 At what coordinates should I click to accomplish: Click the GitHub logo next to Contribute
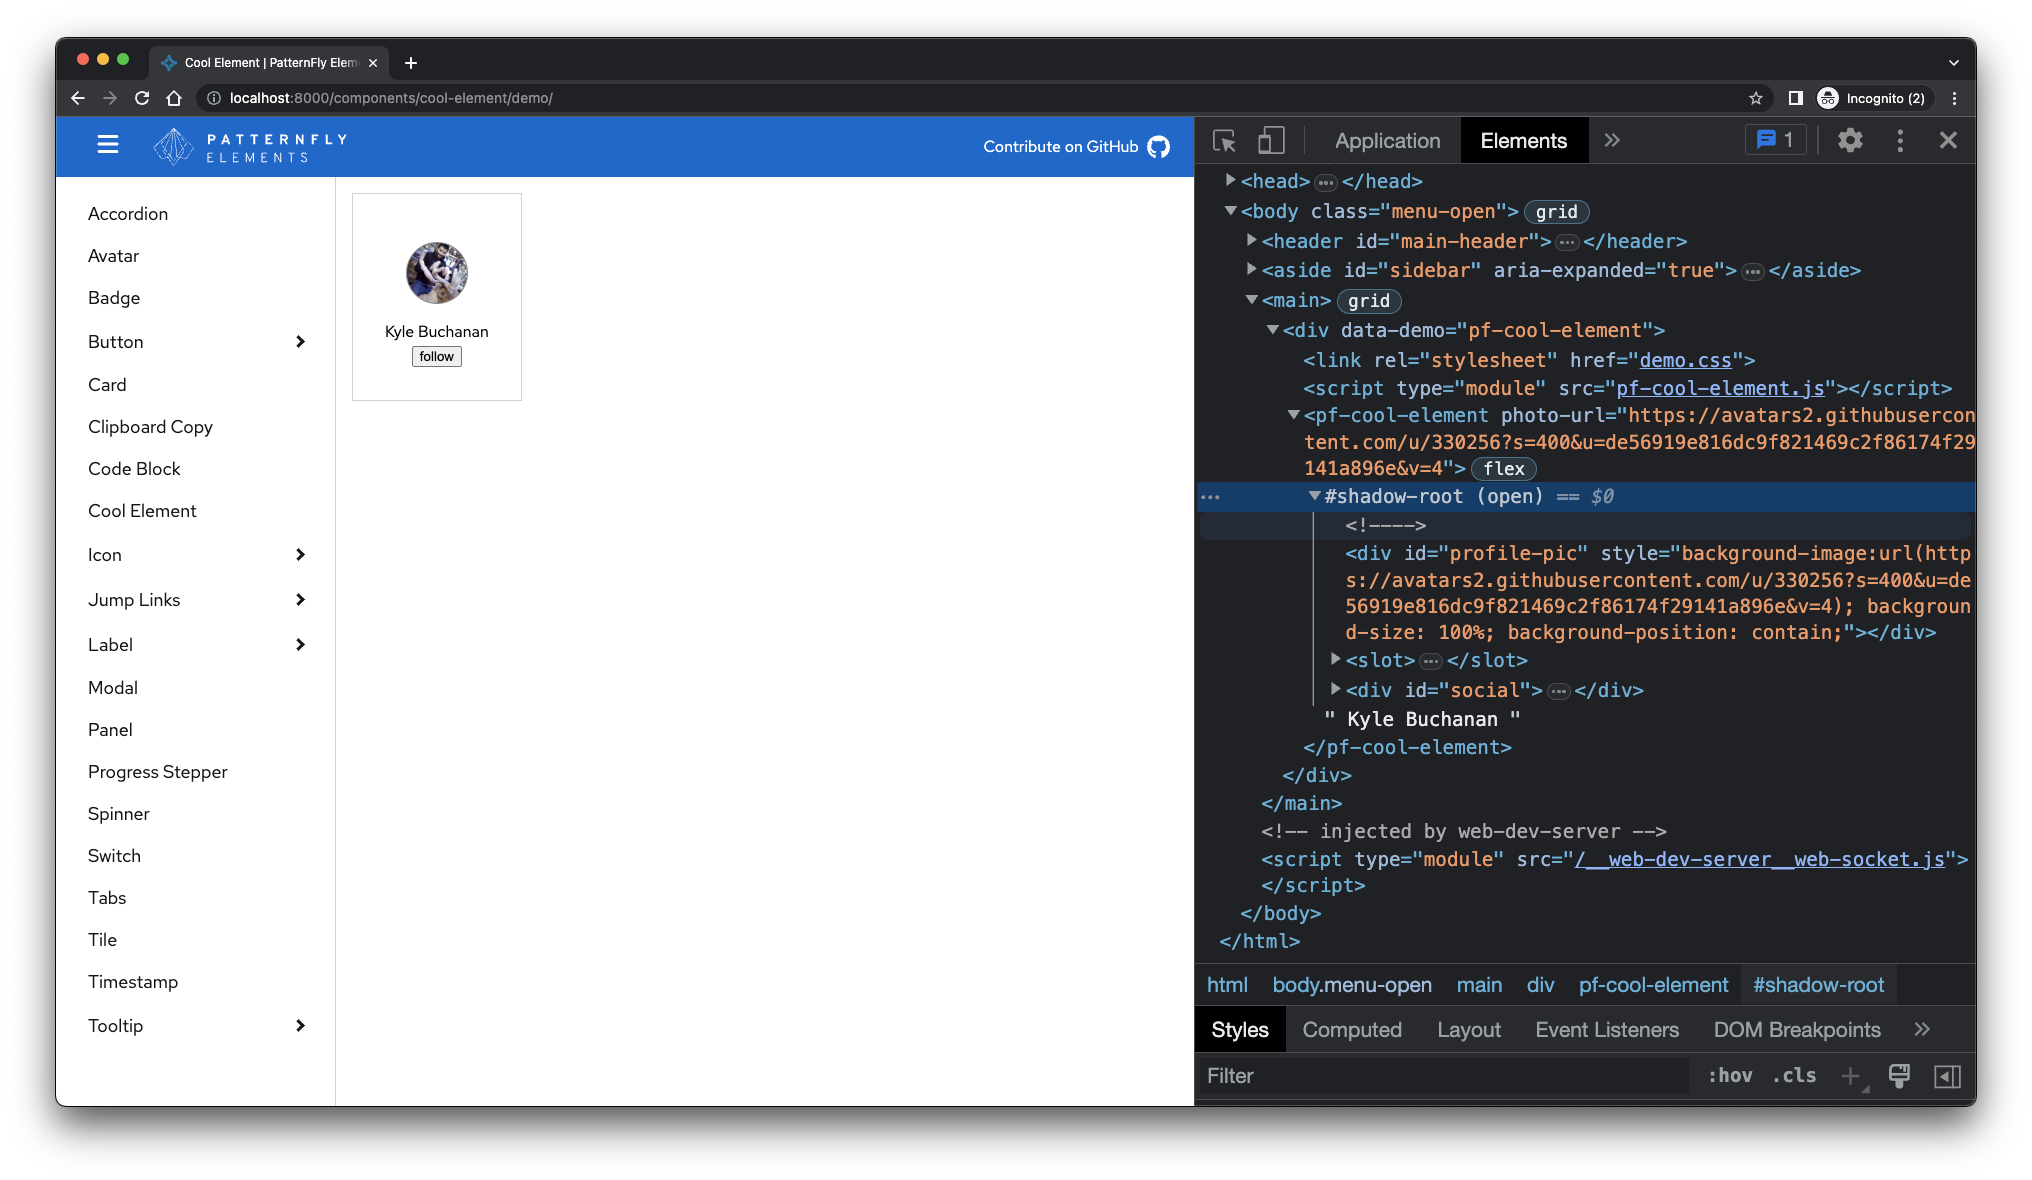point(1158,146)
